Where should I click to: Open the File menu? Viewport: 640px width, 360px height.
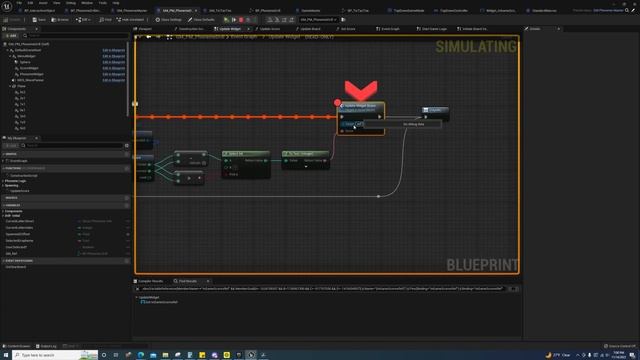(19, 3)
